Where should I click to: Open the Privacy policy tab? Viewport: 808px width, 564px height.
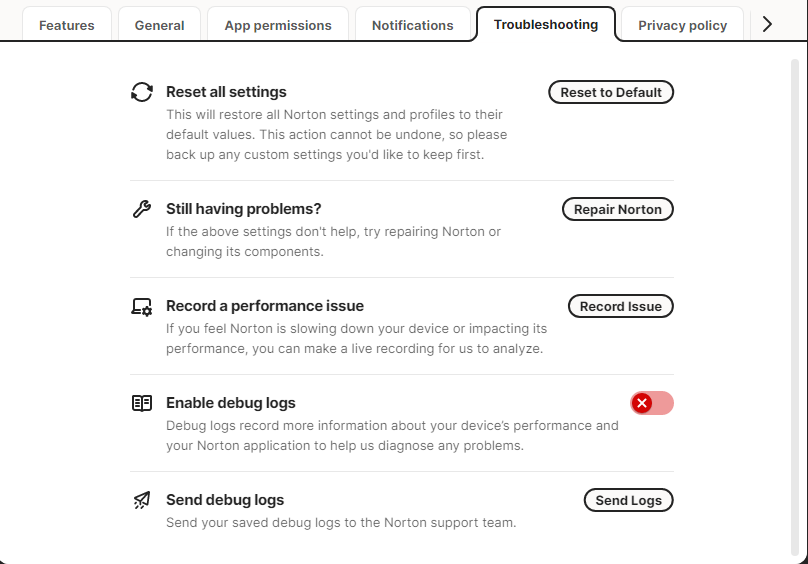point(682,25)
